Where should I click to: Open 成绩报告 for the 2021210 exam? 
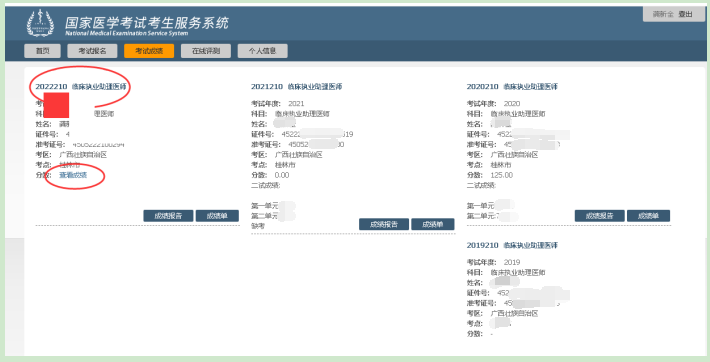[x=384, y=224]
